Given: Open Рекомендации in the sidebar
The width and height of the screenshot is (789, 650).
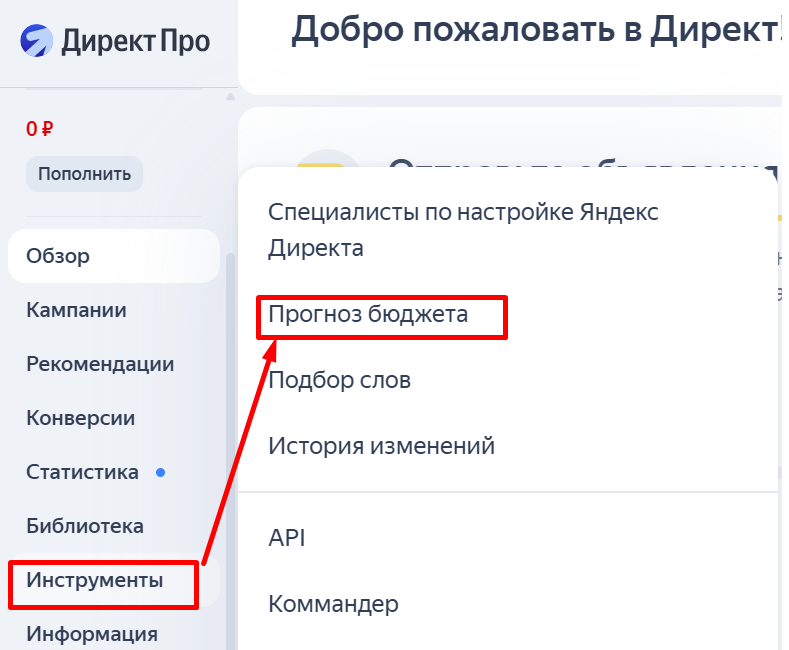Looking at the screenshot, I should click(x=100, y=364).
